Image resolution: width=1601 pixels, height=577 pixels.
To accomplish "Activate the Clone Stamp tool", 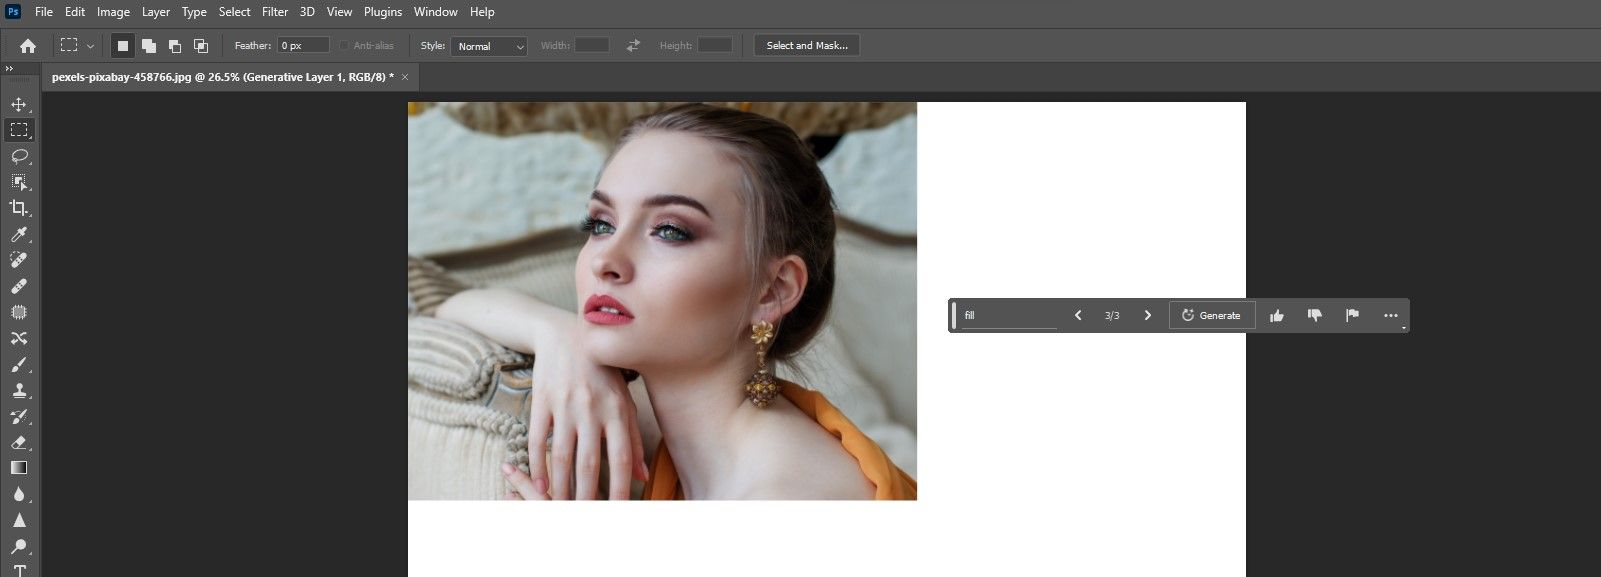I will point(19,390).
